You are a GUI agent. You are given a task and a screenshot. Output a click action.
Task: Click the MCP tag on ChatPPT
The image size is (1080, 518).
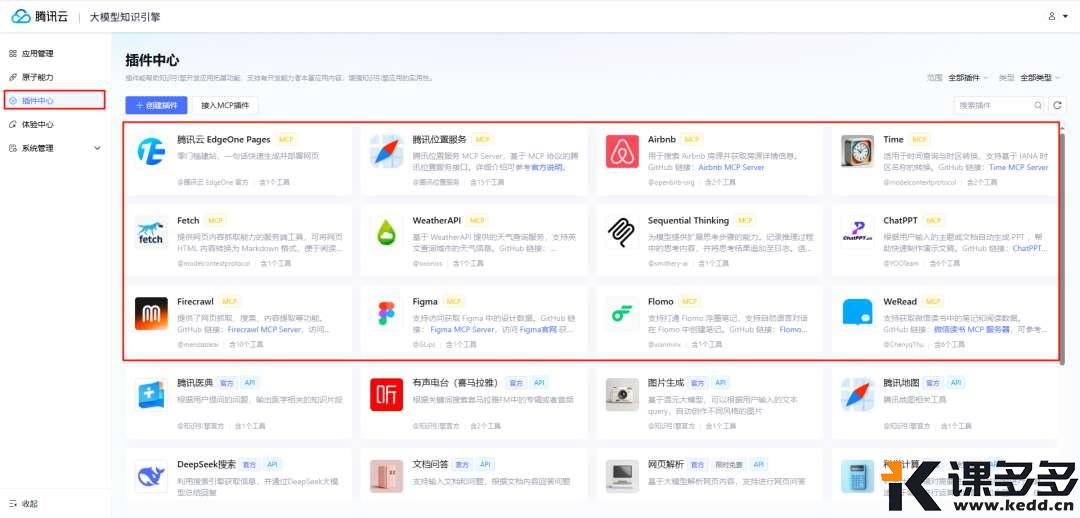(x=933, y=220)
